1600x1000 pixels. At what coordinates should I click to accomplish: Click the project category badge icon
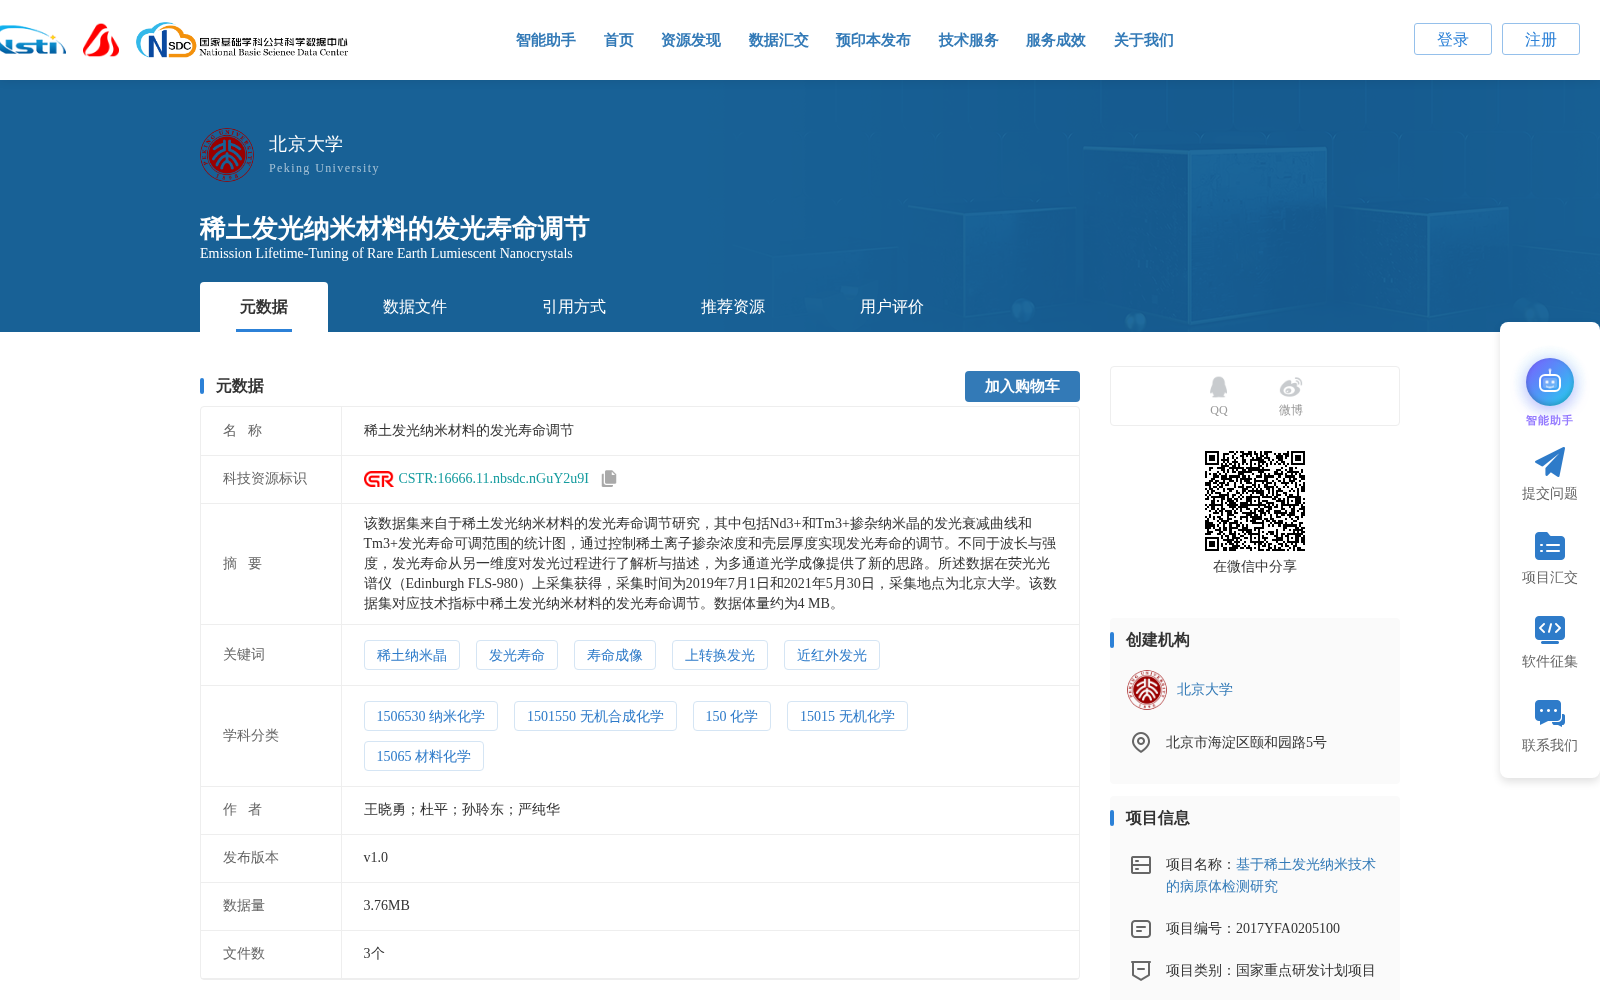pos(1141,970)
